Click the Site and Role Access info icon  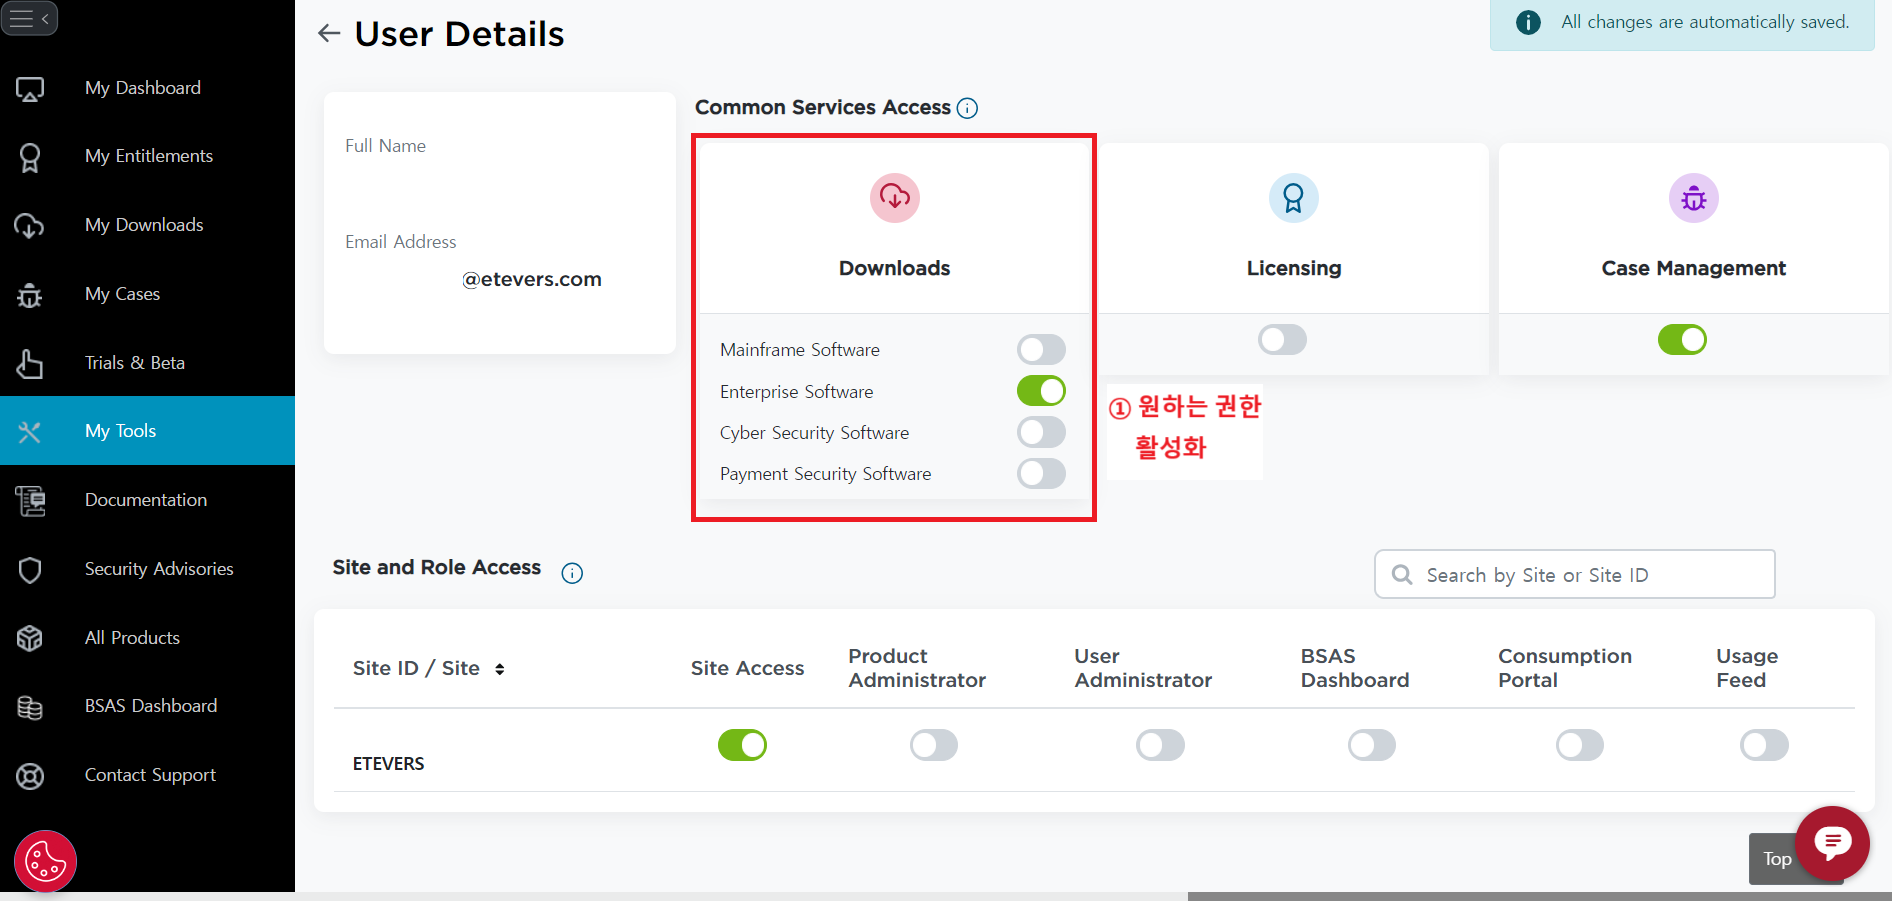point(572,573)
